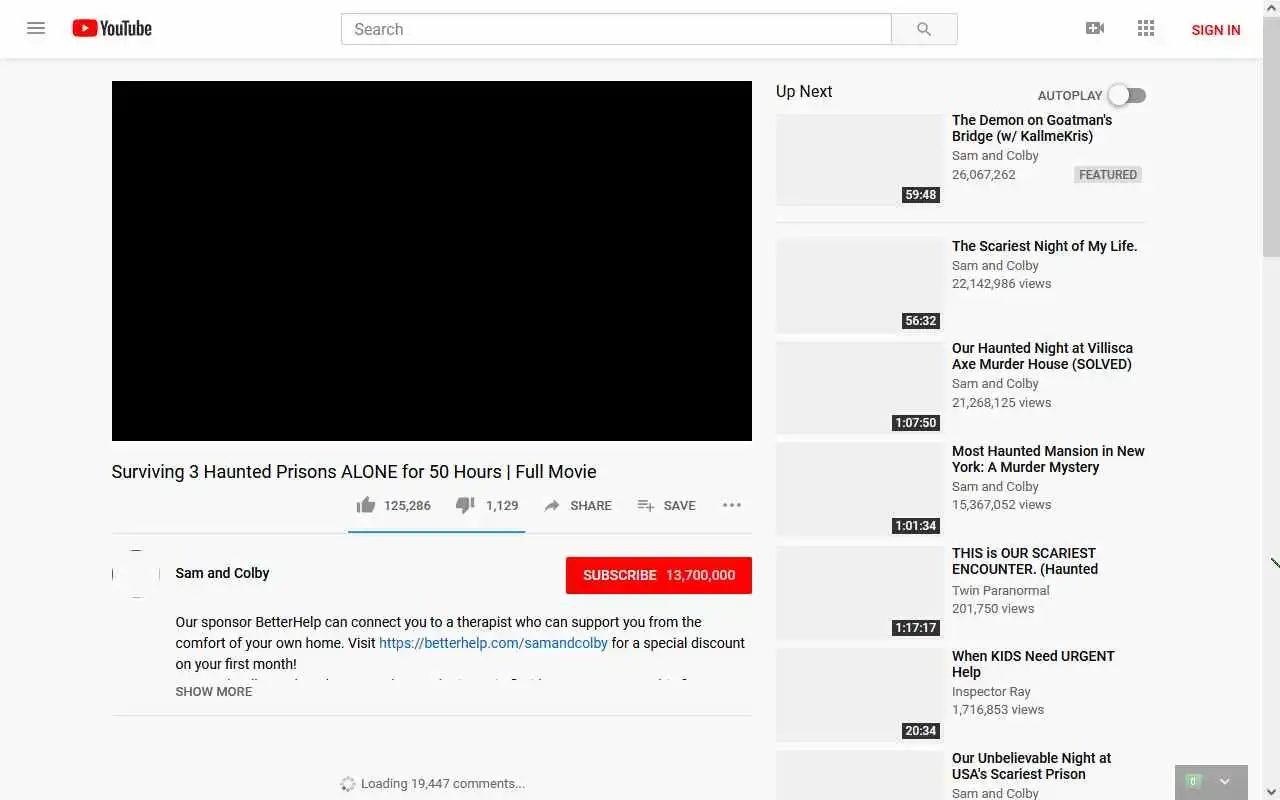This screenshot has height=800, width=1280.
Task: Open Sam and Colby channel name link
Action: click(222, 573)
